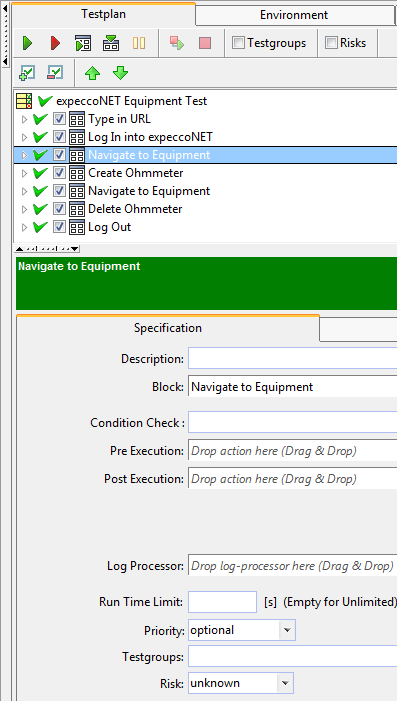Click the Pre Execution drop field
The image size is (397, 701).
(x=292, y=451)
